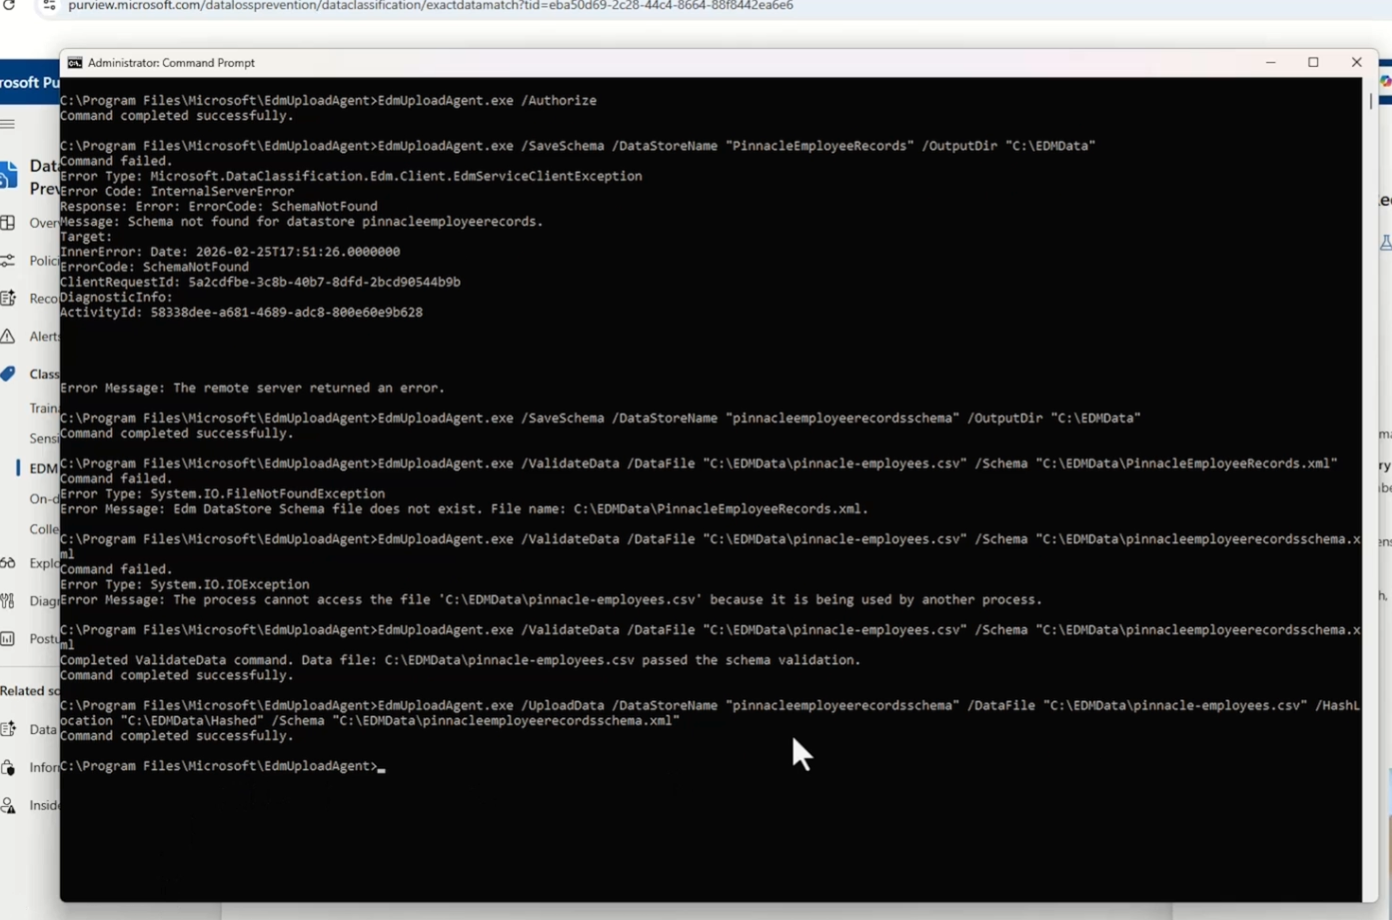Click the EdmServiceClientException error type line
Image resolution: width=1392 pixels, height=920 pixels.
351,176
